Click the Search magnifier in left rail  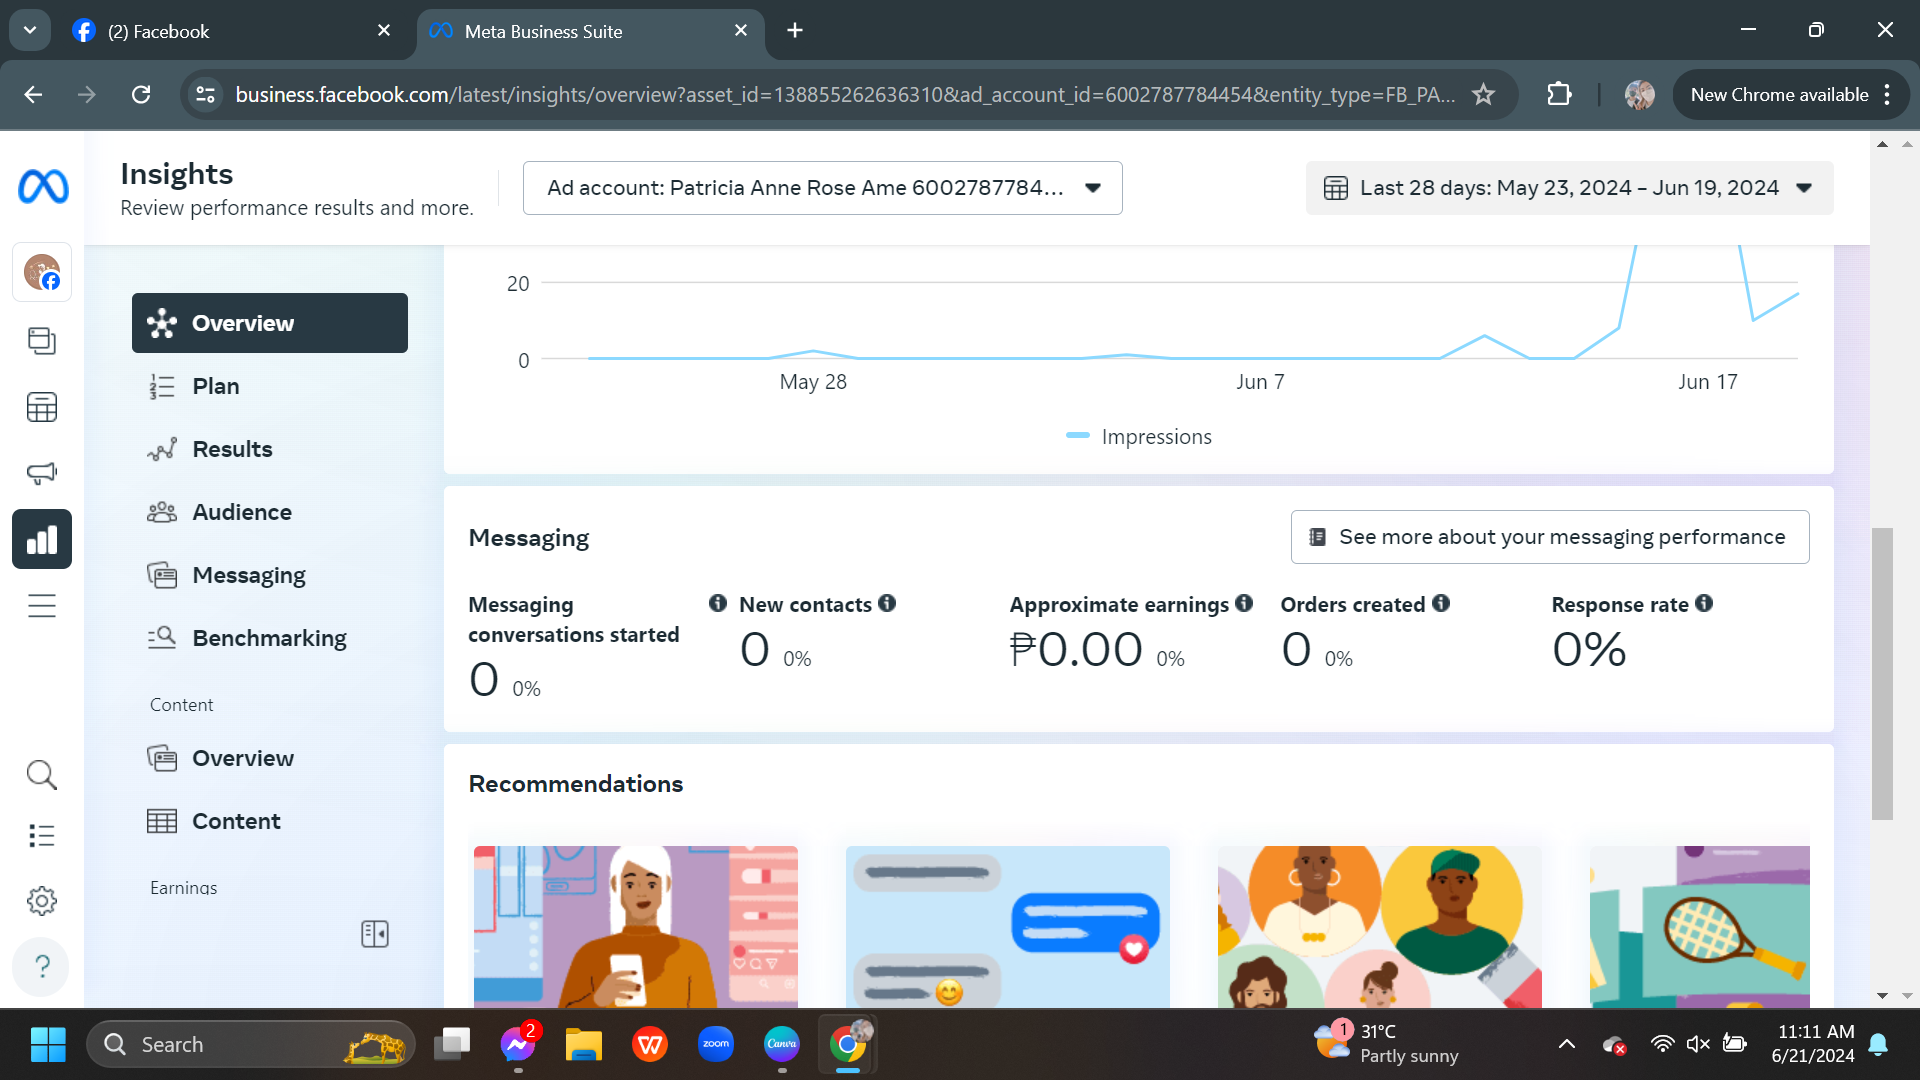click(x=42, y=775)
